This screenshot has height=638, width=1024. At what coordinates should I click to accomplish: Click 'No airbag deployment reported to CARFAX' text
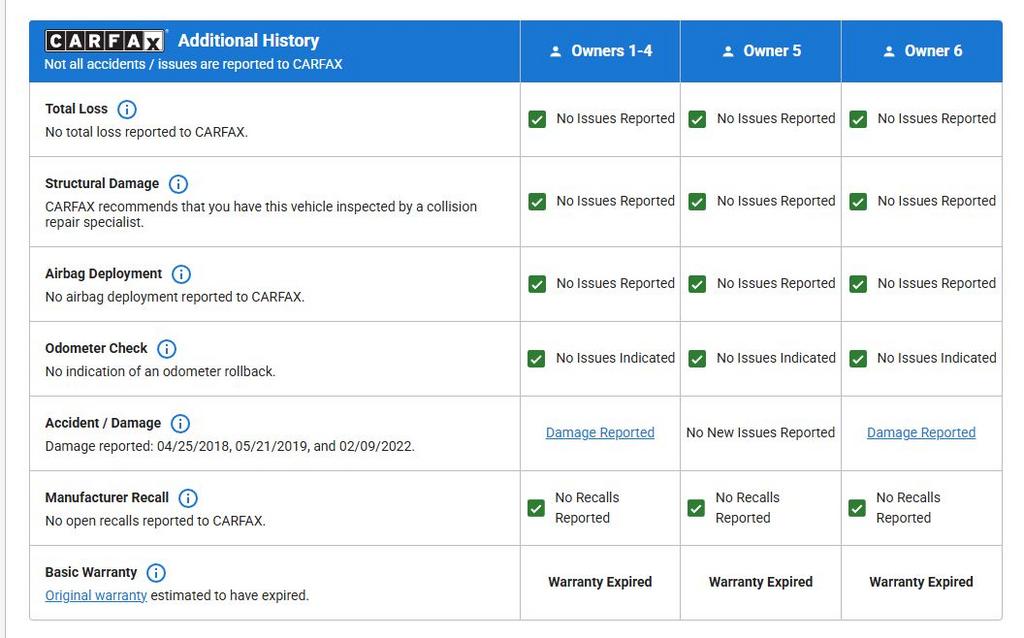click(x=174, y=297)
